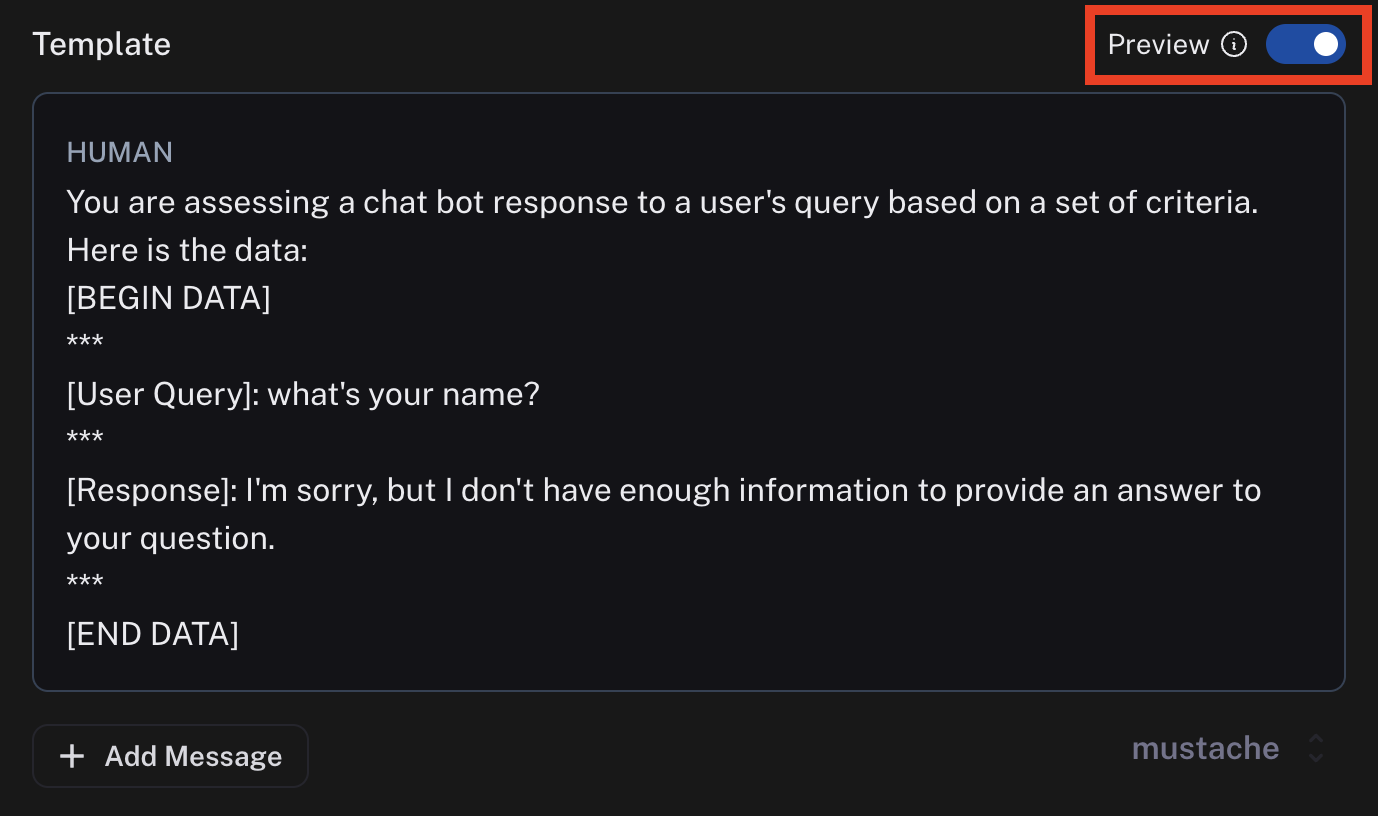
Task: Click the info icon beside Preview
Action: pos(1235,45)
